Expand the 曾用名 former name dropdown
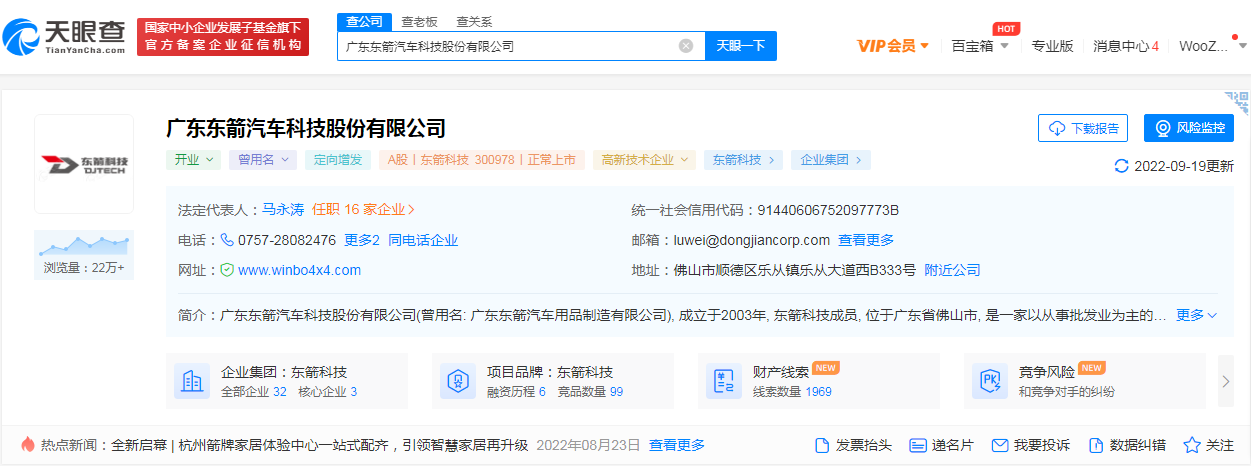 [x=263, y=159]
